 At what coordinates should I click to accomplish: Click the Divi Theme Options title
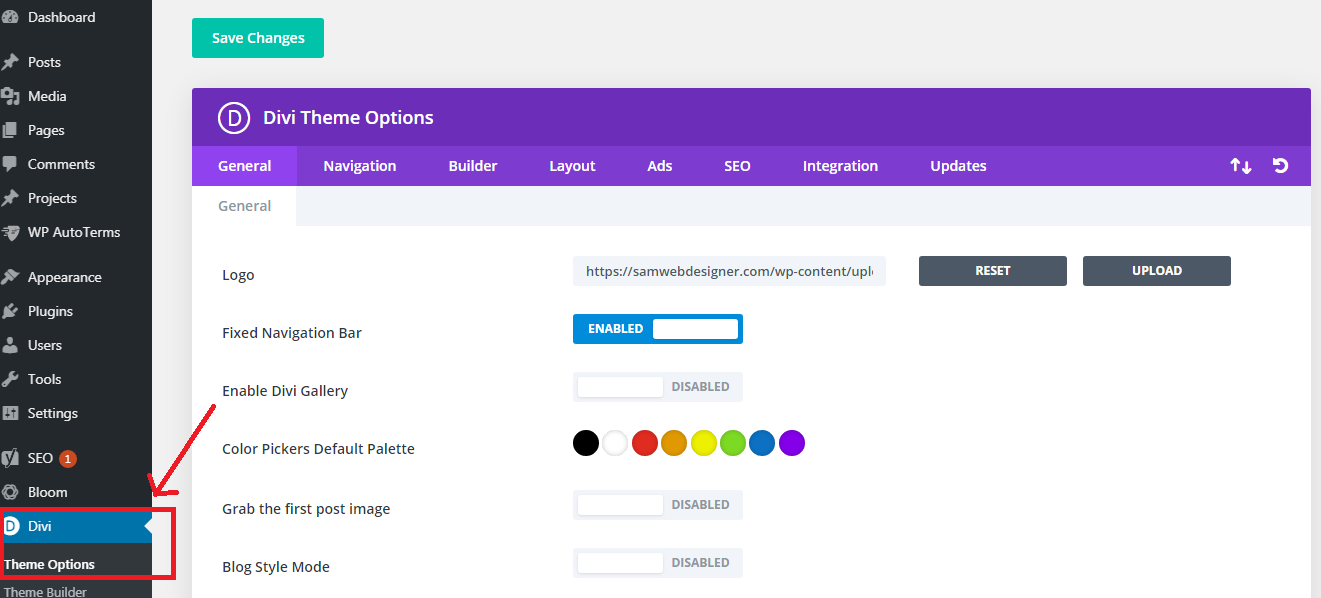[x=348, y=118]
